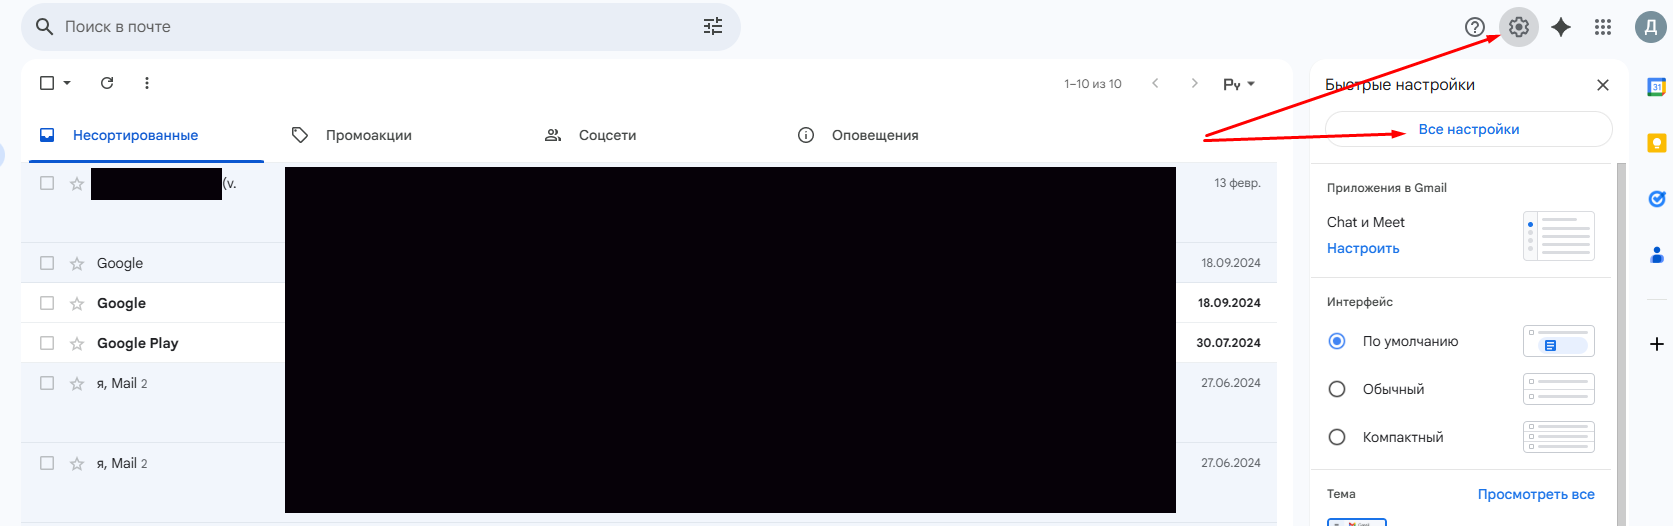This screenshot has width=1673, height=526.
Task: Select the 13 февр. message checkbox
Action: pyautogui.click(x=47, y=183)
